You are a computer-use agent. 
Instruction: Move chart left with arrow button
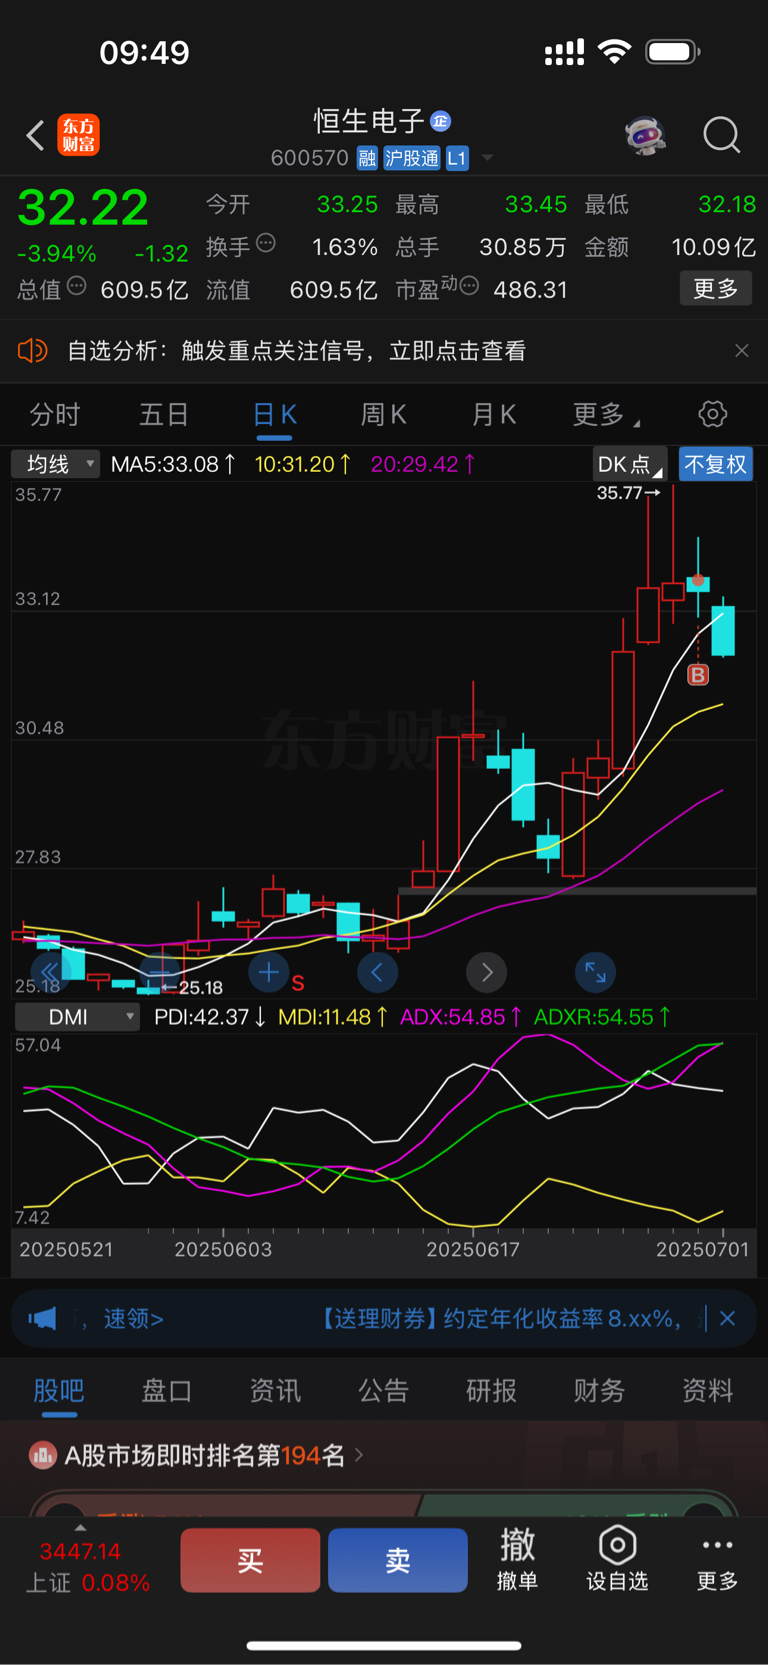pyautogui.click(x=377, y=971)
